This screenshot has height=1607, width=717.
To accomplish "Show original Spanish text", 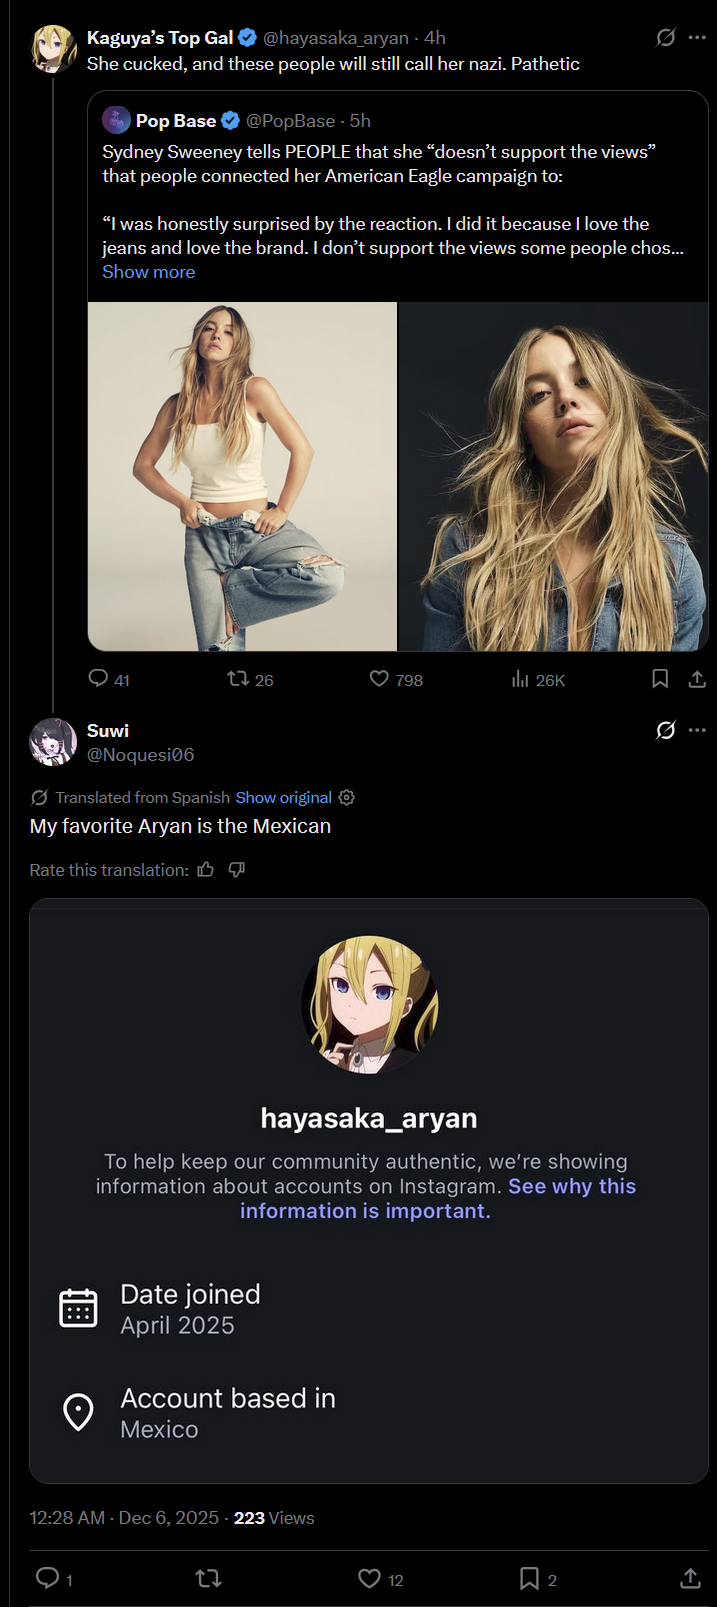I will coord(283,797).
